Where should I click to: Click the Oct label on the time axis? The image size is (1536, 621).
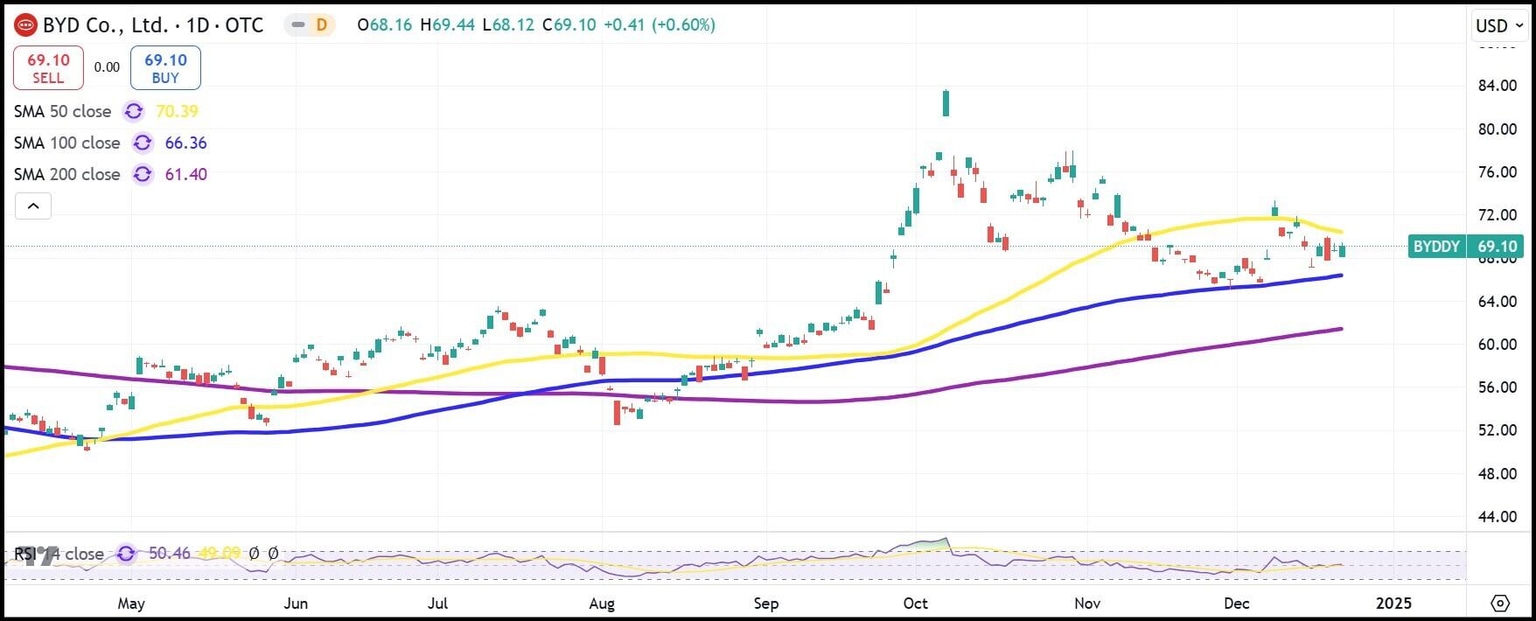[x=916, y=604]
